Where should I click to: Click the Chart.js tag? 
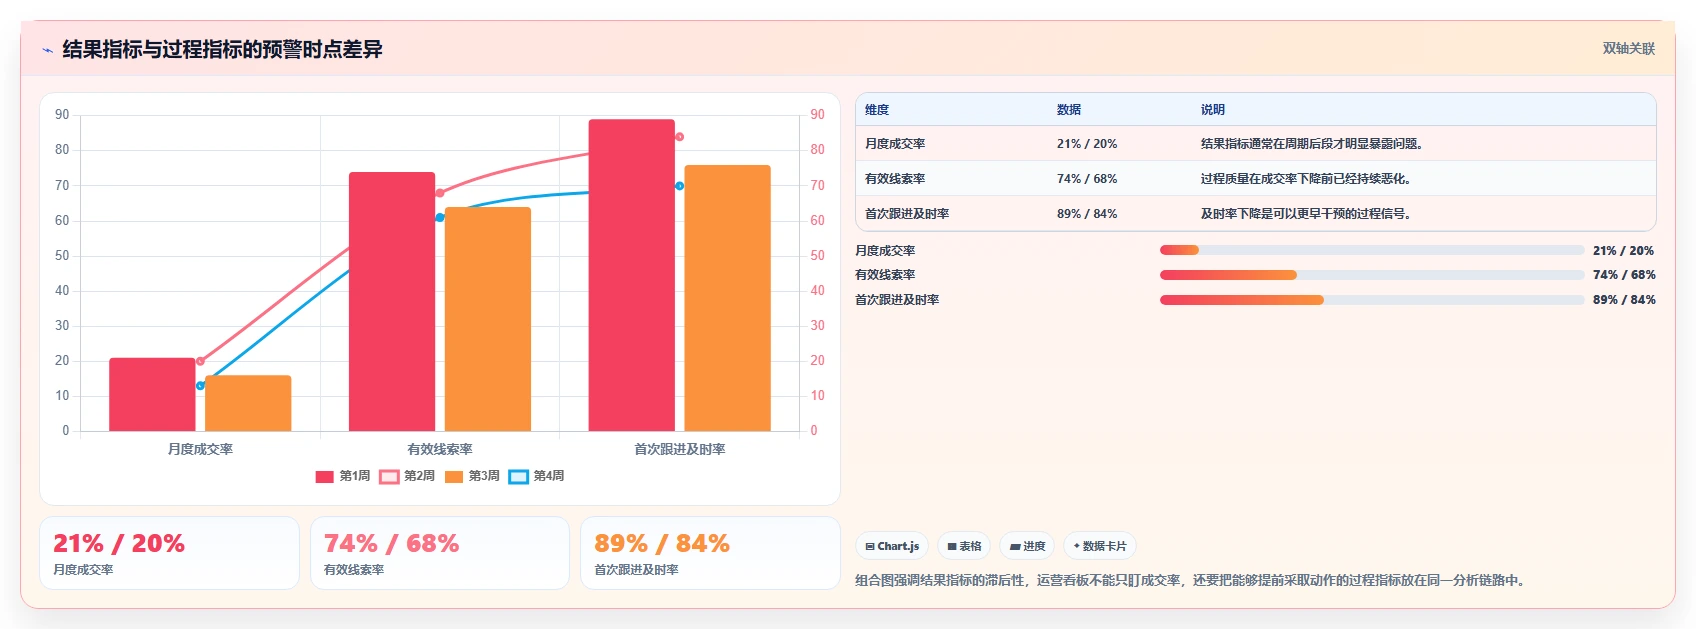coord(892,546)
